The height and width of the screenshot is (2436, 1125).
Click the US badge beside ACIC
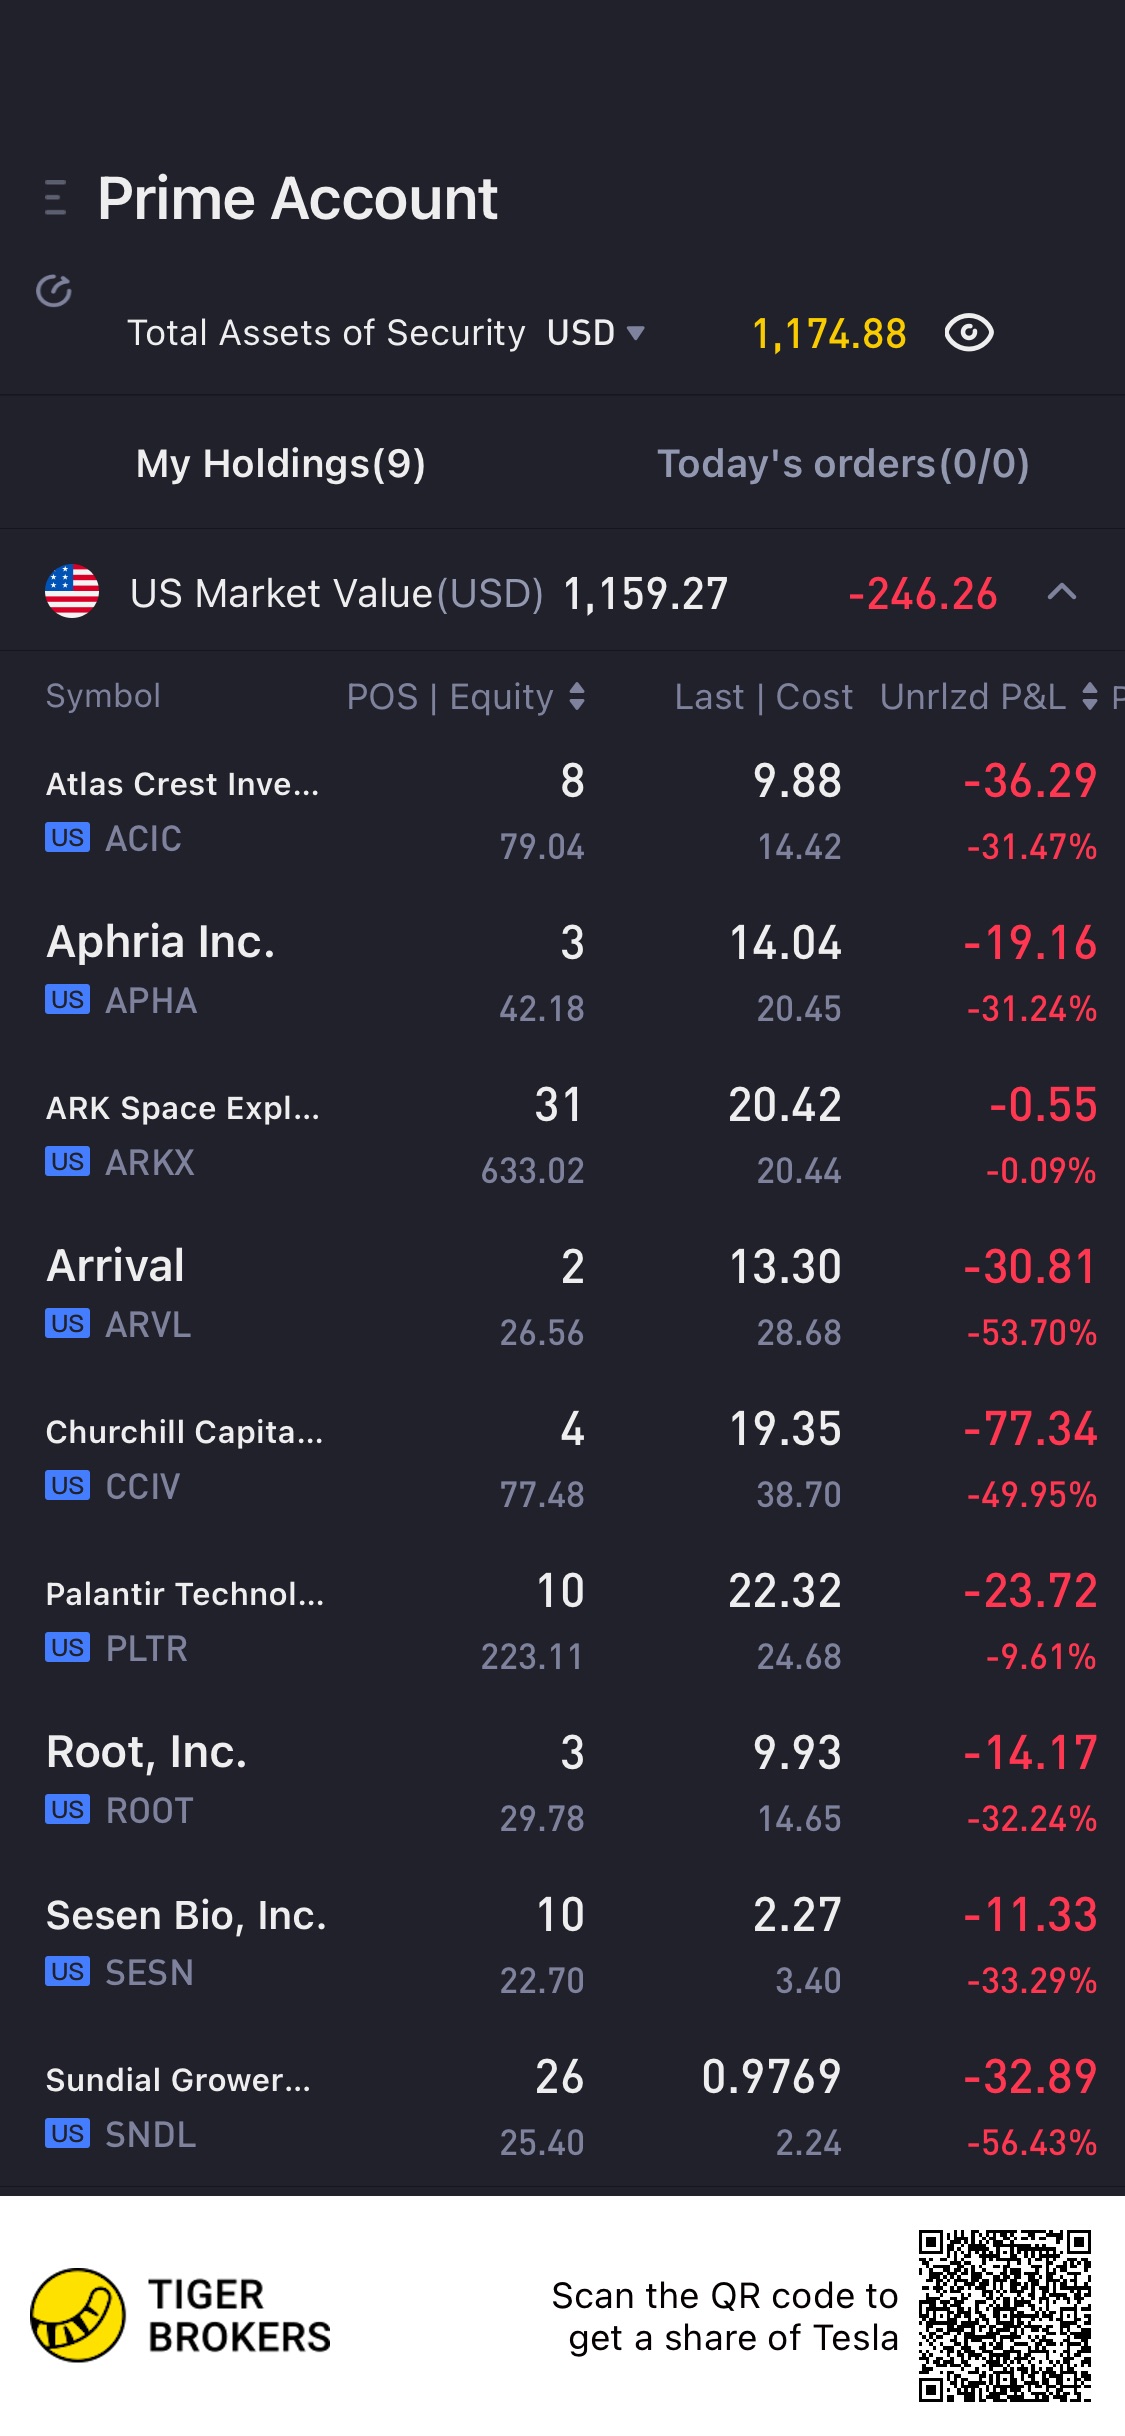pyautogui.click(x=67, y=838)
